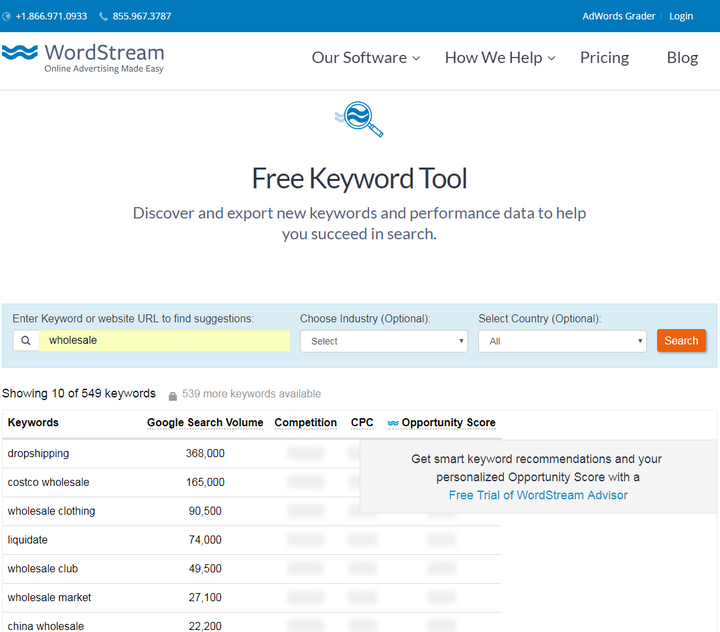720x632 pixels.
Task: Click the 27,100 search volume value
Action: (205, 598)
